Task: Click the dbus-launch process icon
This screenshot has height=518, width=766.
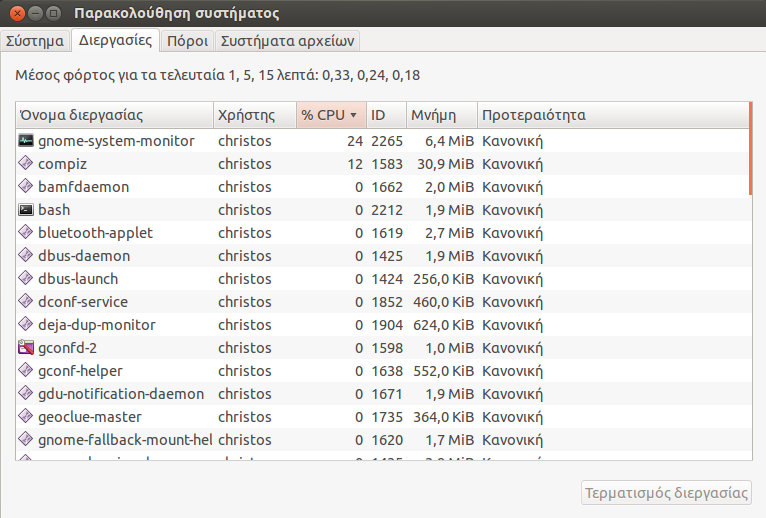Action: (26, 279)
